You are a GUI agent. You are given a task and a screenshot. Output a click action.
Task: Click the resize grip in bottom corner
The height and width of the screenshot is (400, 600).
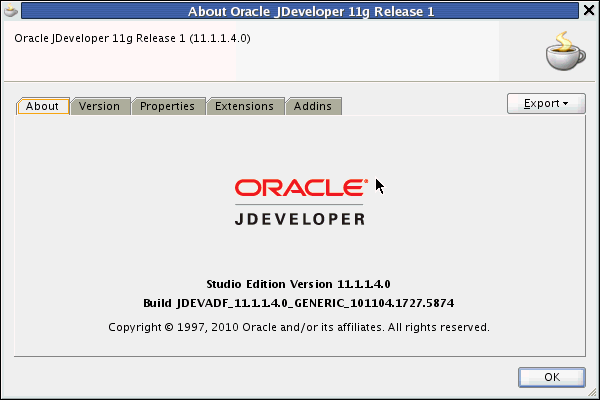(592, 392)
